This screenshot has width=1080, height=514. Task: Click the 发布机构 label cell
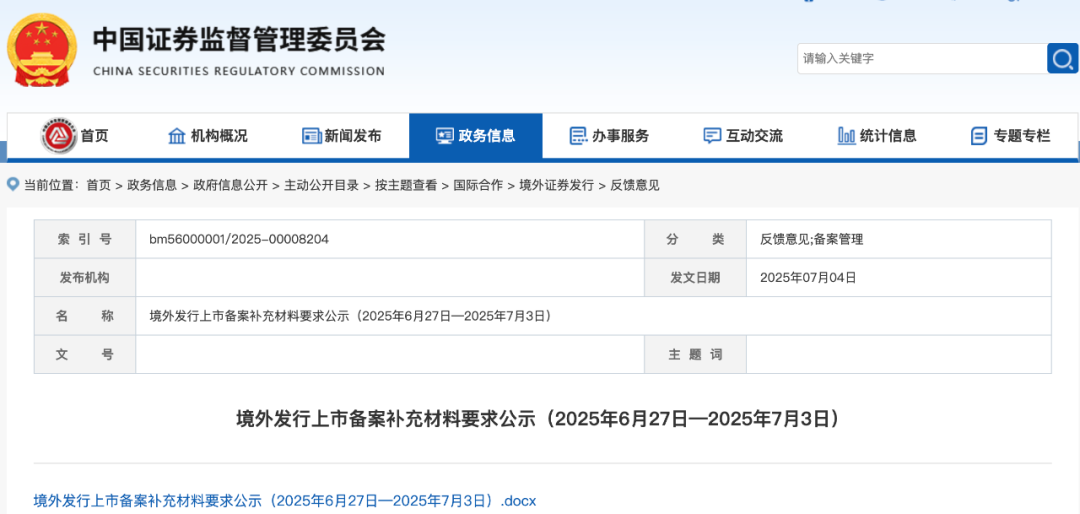85,278
